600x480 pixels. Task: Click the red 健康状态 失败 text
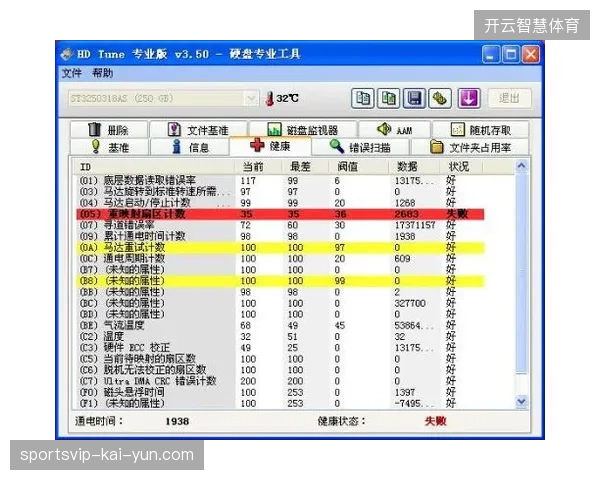click(435, 421)
